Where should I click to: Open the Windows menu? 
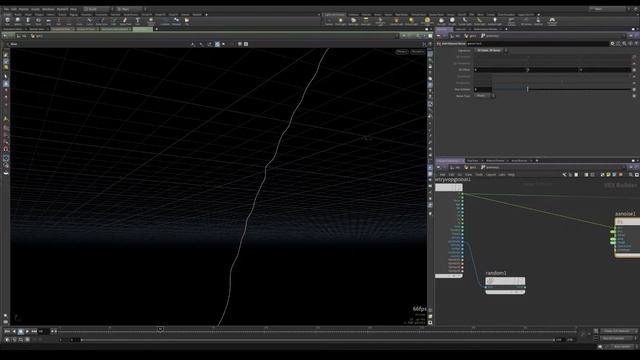click(x=48, y=9)
